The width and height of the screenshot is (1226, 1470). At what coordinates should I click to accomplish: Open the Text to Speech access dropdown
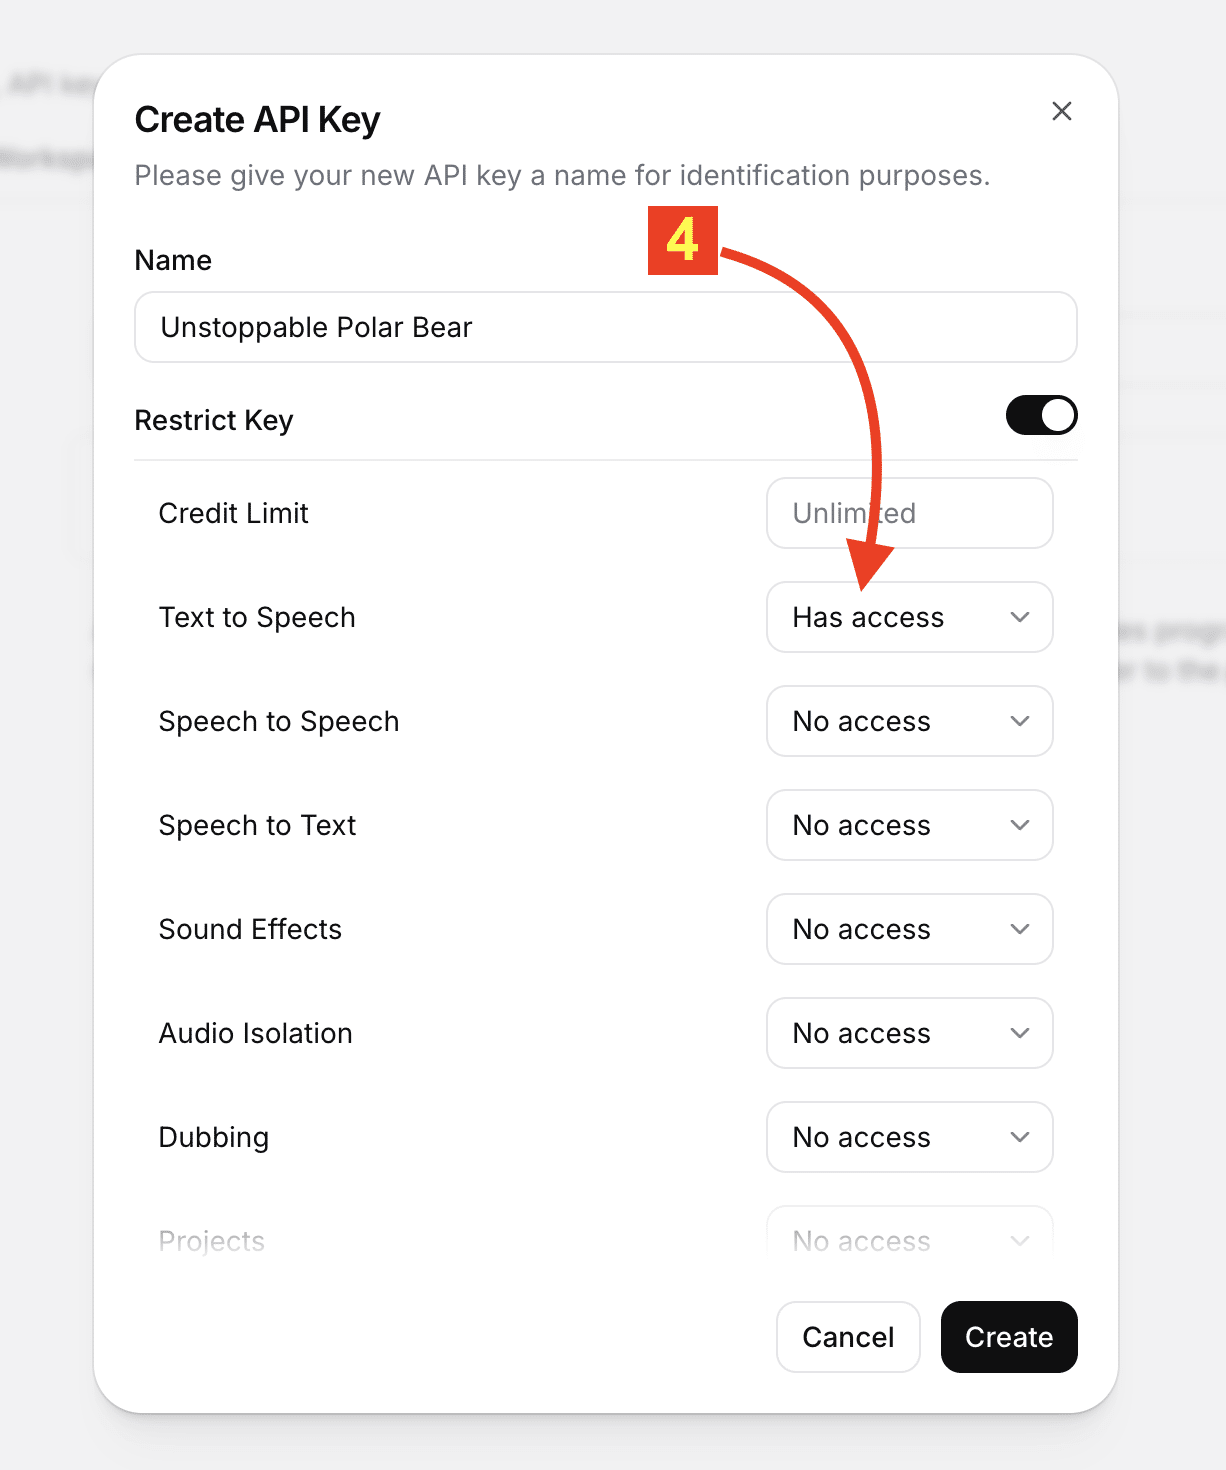pyautogui.click(x=909, y=617)
